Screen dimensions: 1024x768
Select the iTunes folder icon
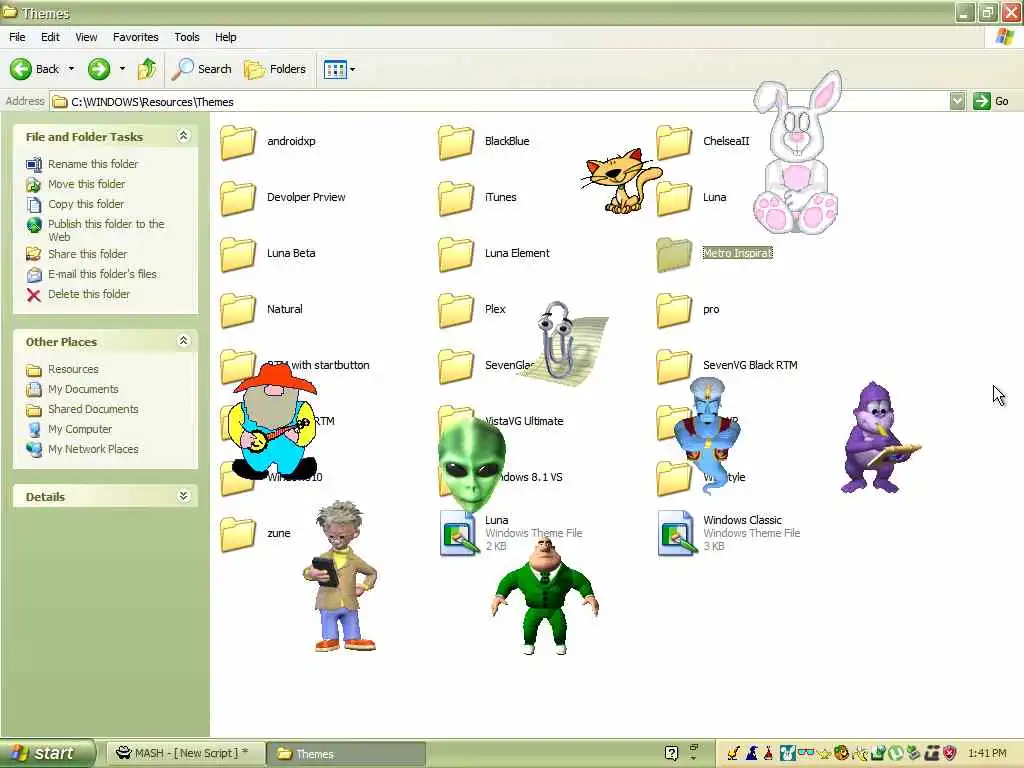tap(456, 198)
